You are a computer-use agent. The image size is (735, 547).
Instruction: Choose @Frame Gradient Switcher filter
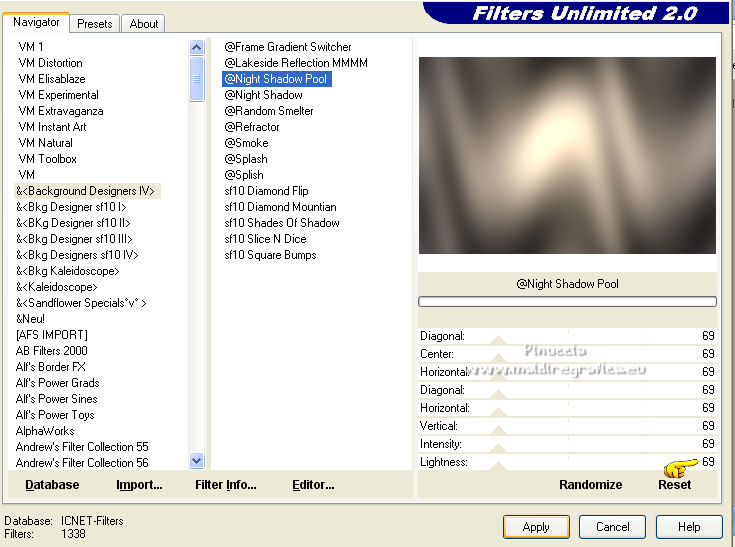[x=288, y=47]
